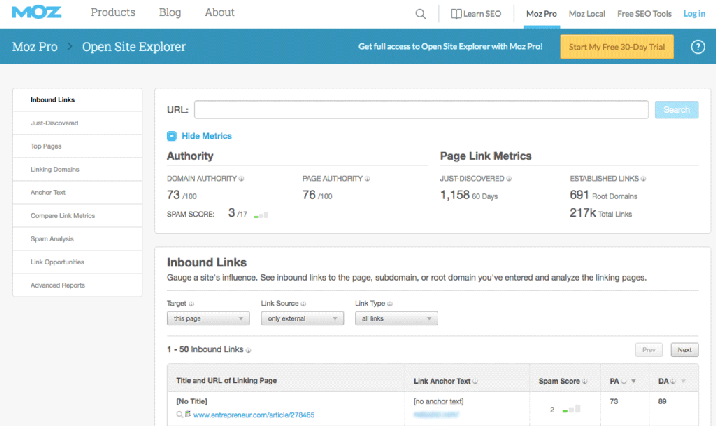Click the Prev pagination button
This screenshot has height=426, width=716.
(648, 350)
